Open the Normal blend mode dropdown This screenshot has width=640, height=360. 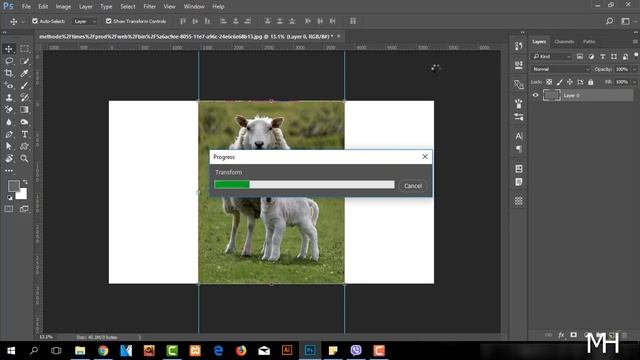(x=560, y=69)
